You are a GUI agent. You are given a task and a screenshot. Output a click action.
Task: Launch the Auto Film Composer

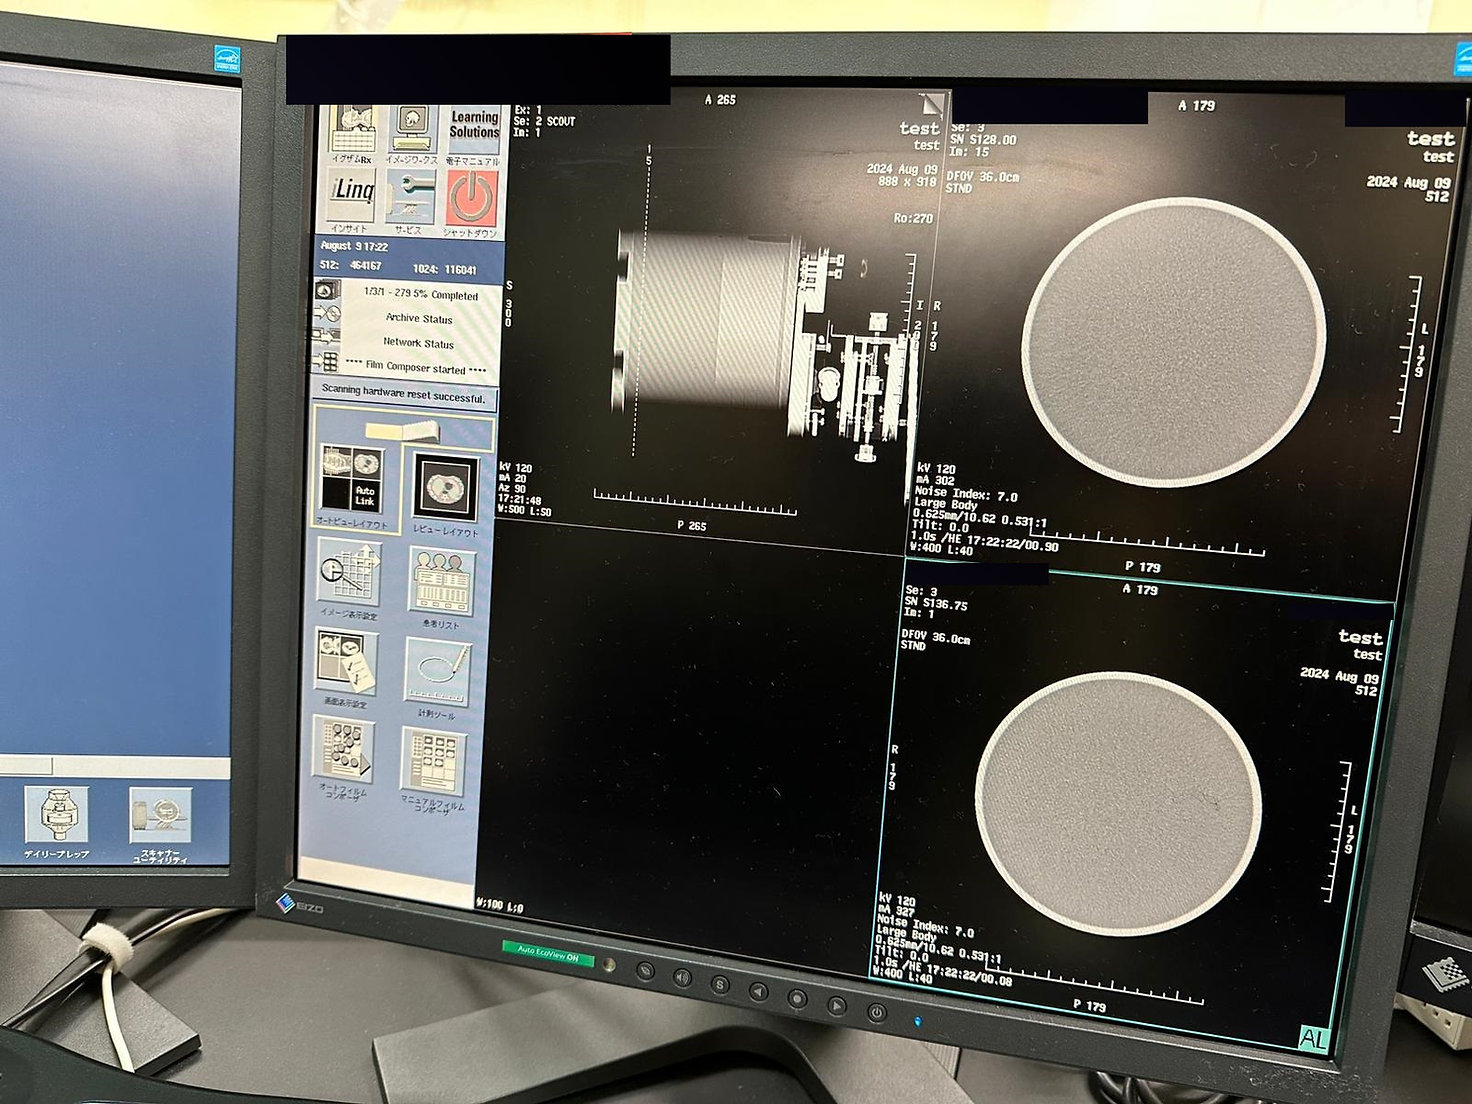pyautogui.click(x=343, y=750)
